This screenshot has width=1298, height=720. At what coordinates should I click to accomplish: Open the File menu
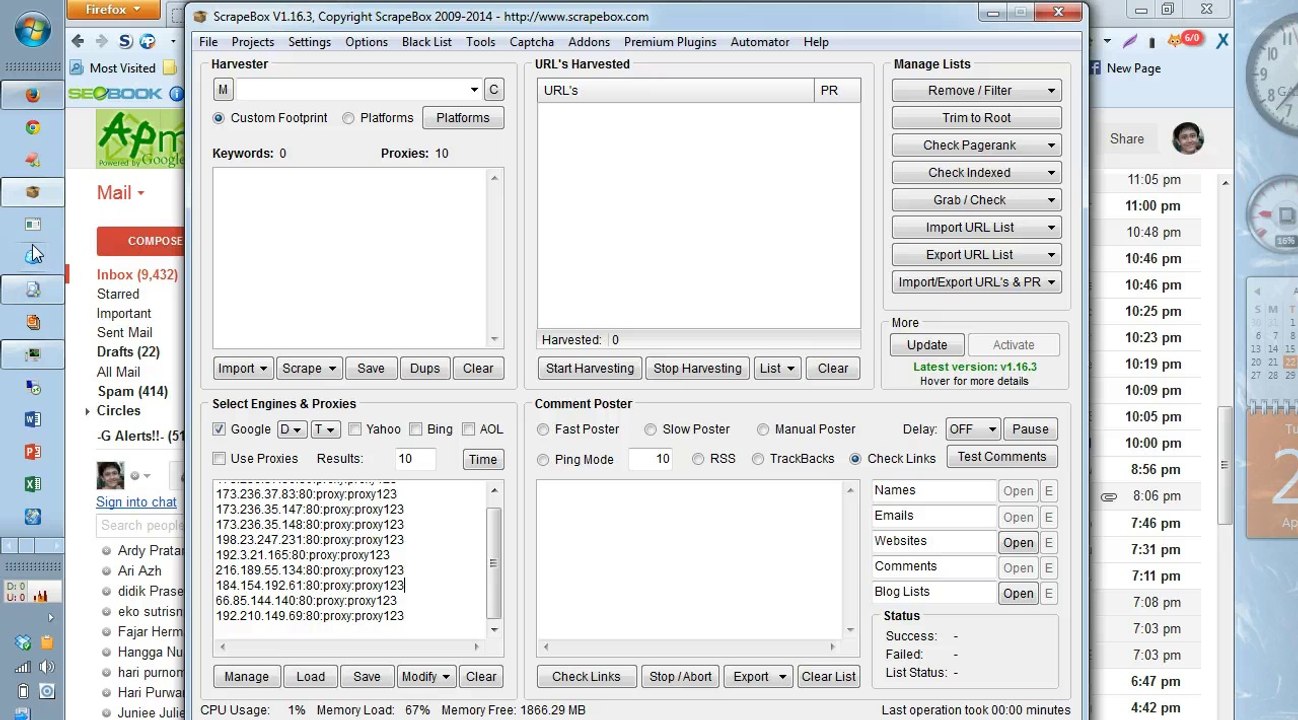point(208,42)
